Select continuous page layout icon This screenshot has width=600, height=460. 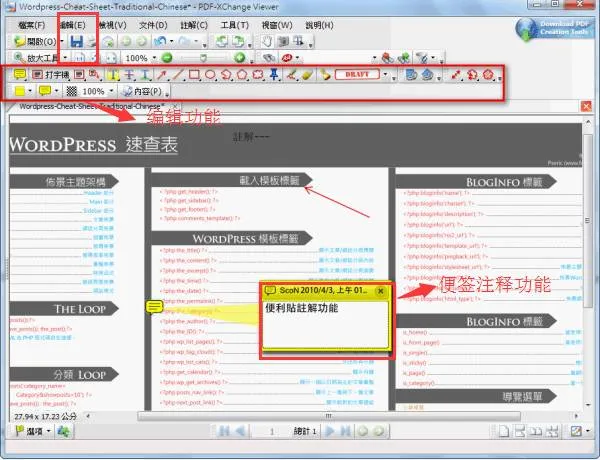pyautogui.click(x=520, y=431)
